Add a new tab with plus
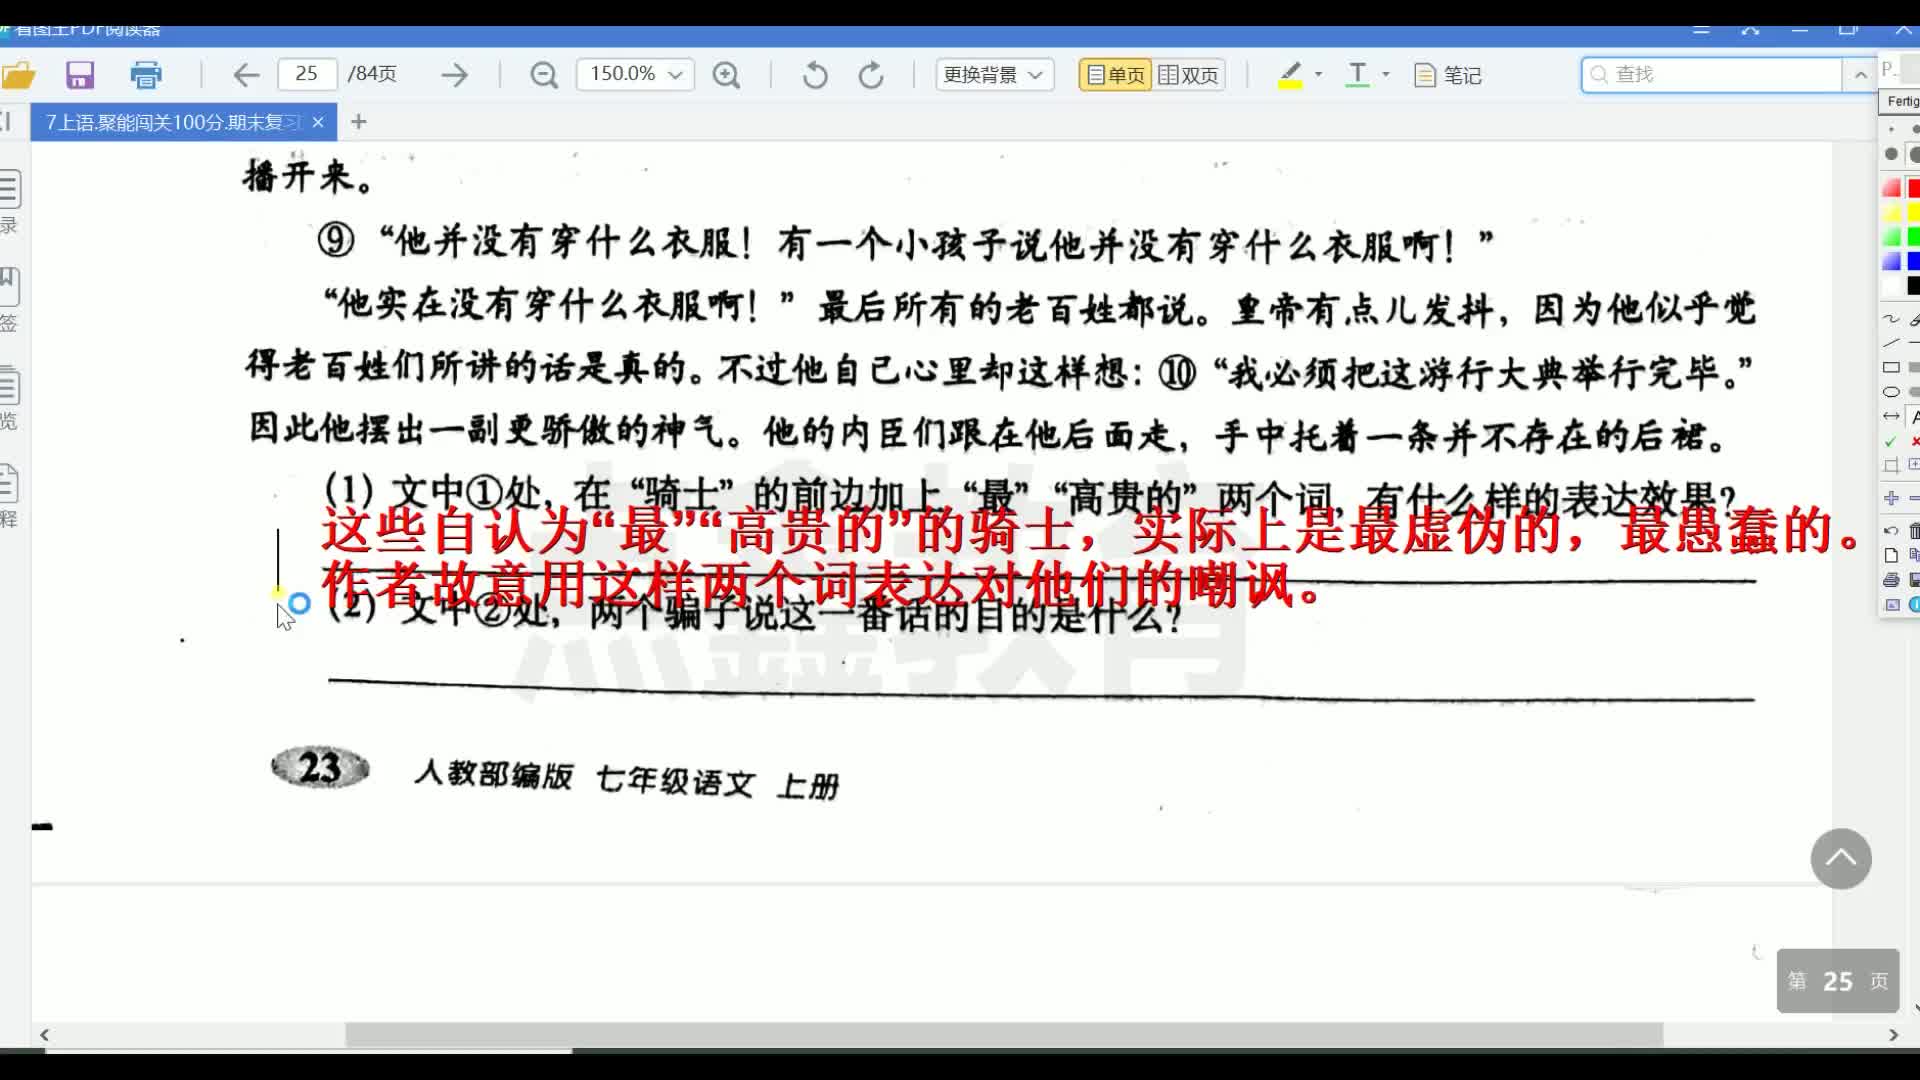This screenshot has width=1920, height=1080. click(x=359, y=122)
